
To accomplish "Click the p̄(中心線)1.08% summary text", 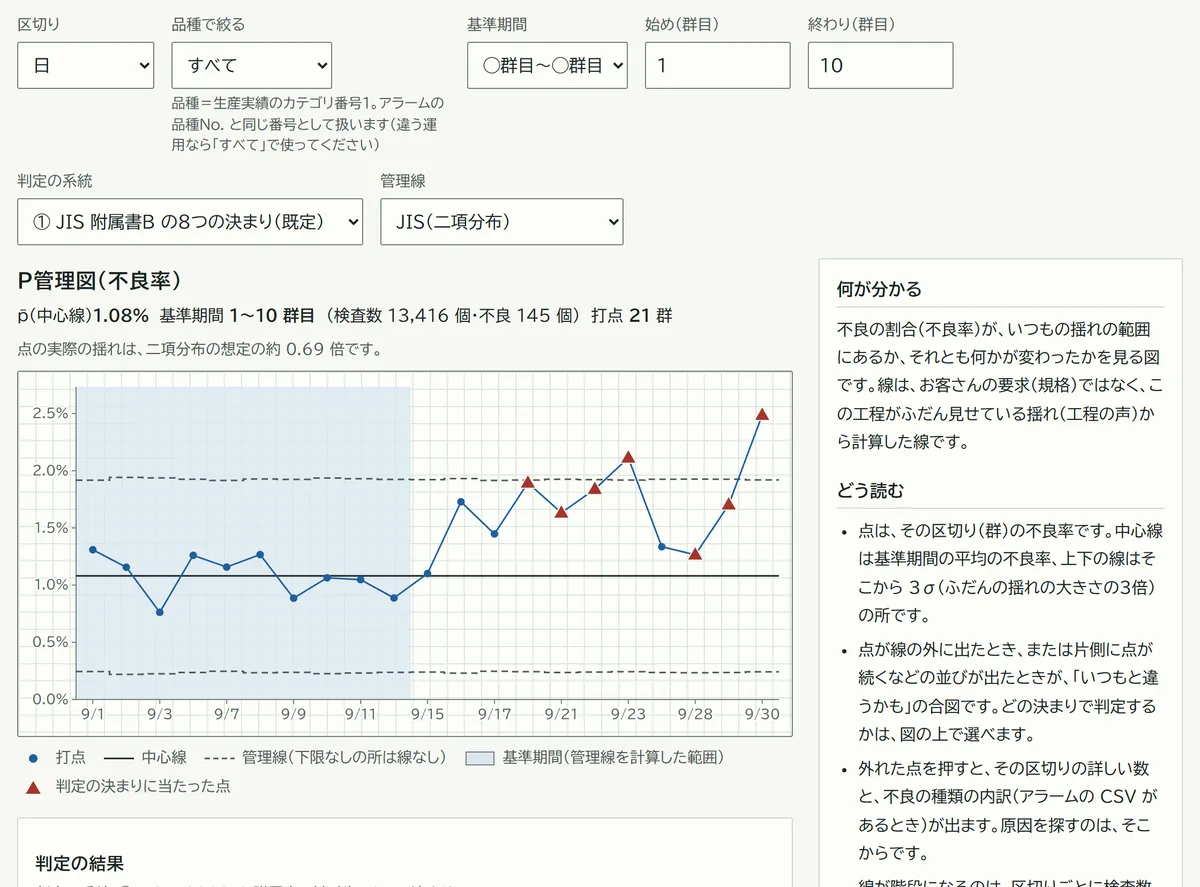I will point(85,316).
